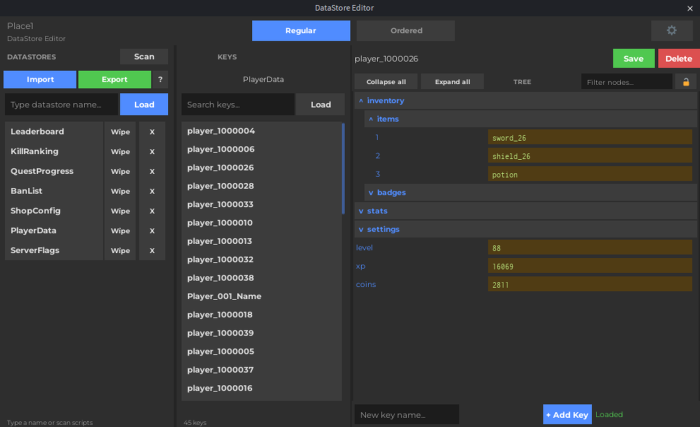Focus the New key name field
Image resolution: width=700 pixels, height=427 pixels.
[407, 414]
